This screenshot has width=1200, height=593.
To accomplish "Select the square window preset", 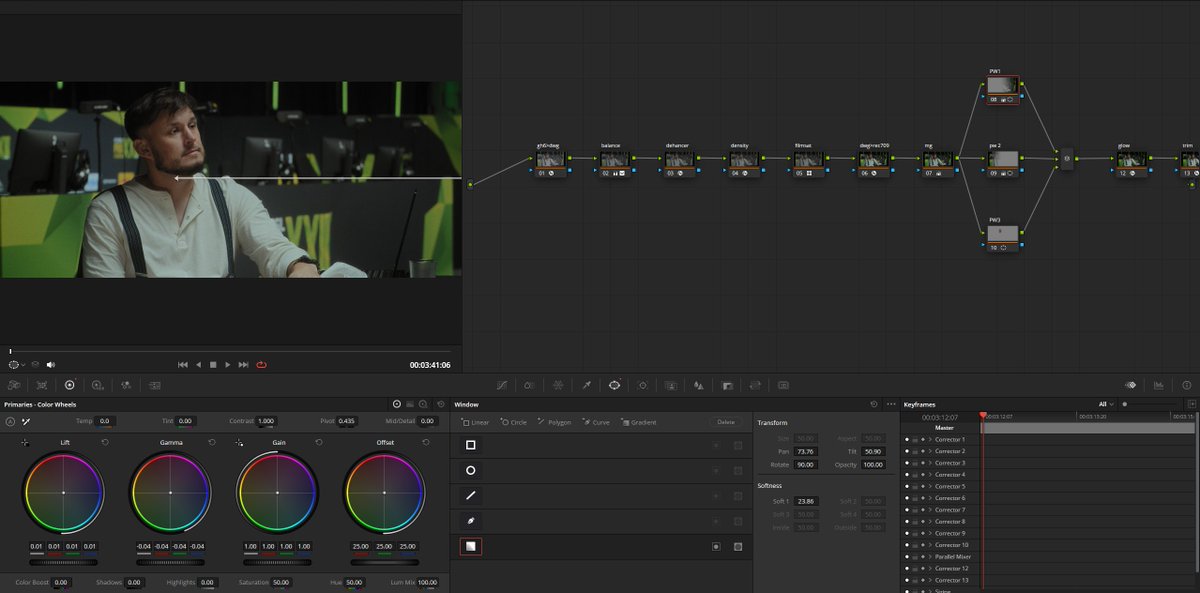I will [470, 445].
